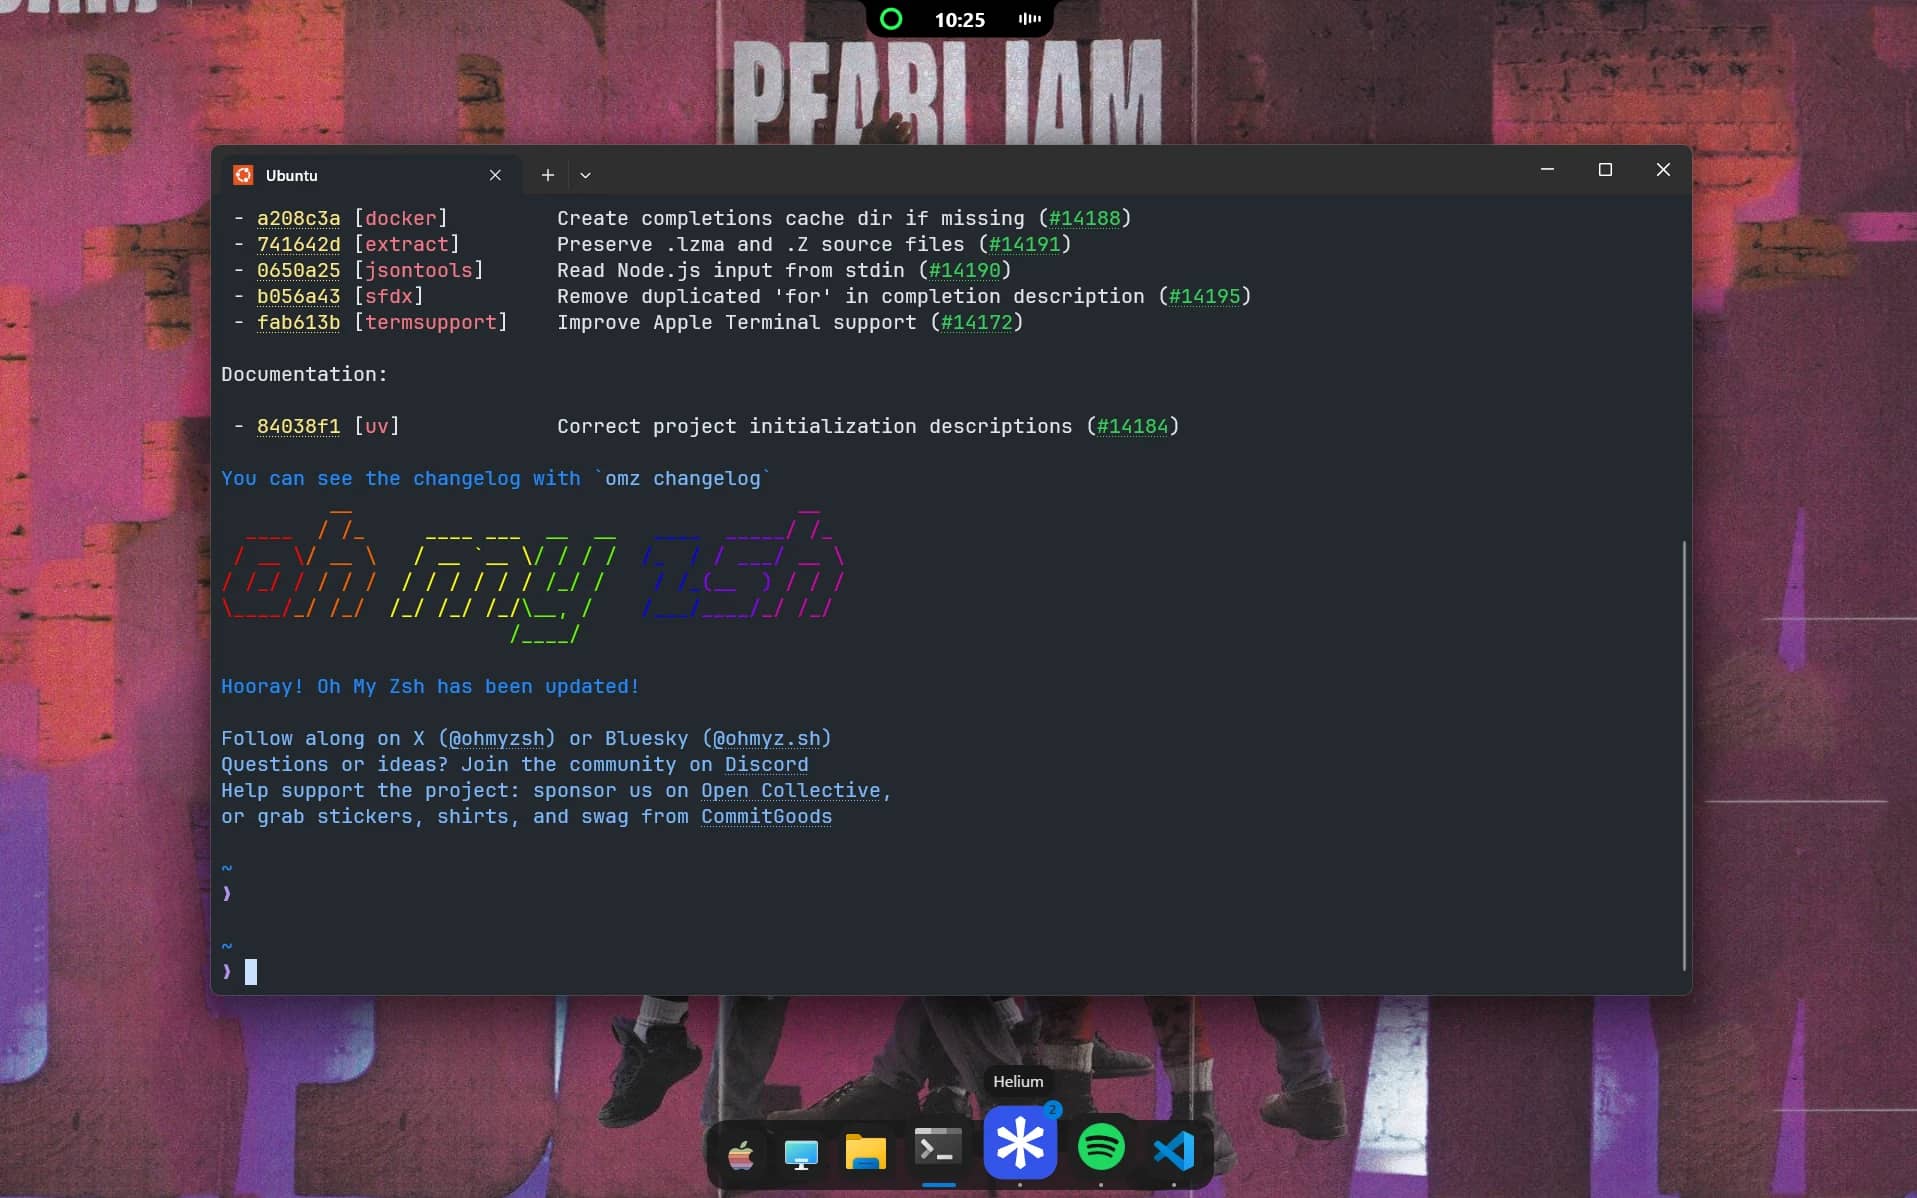This screenshot has width=1917, height=1198.
Task: Open pull request #14172 link
Action: pos(976,322)
